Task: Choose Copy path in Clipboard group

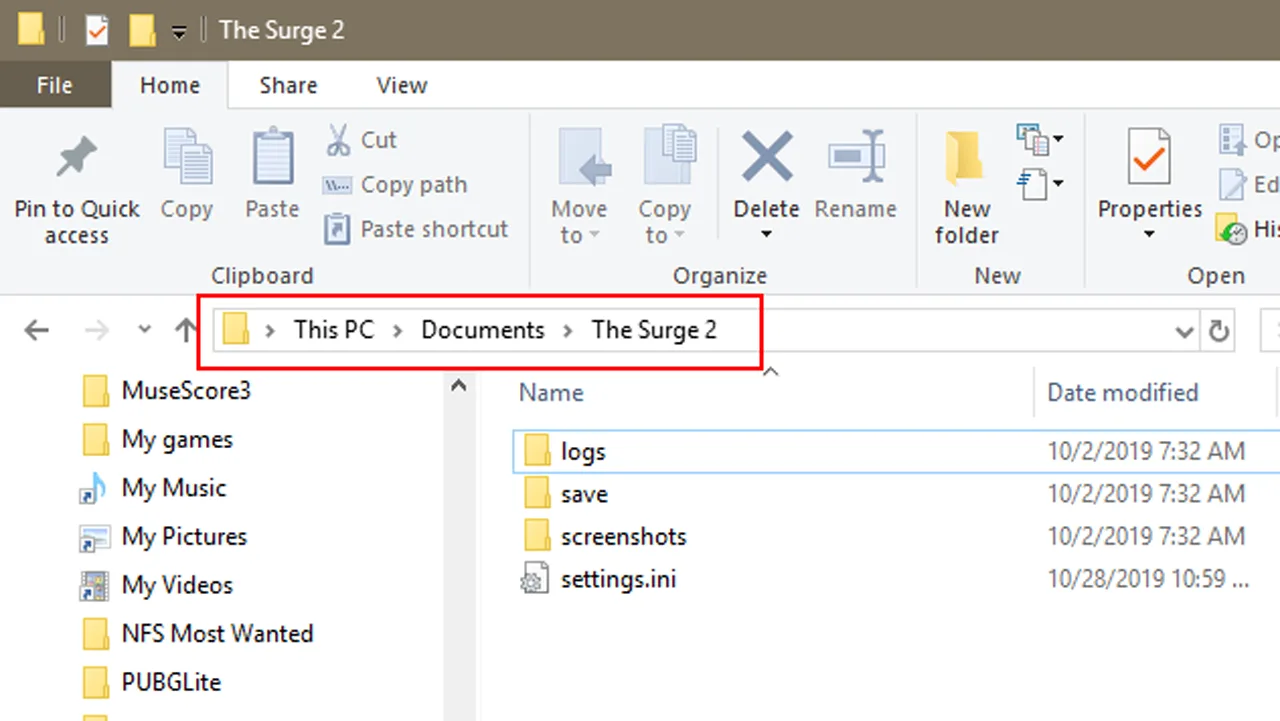Action: tap(395, 185)
